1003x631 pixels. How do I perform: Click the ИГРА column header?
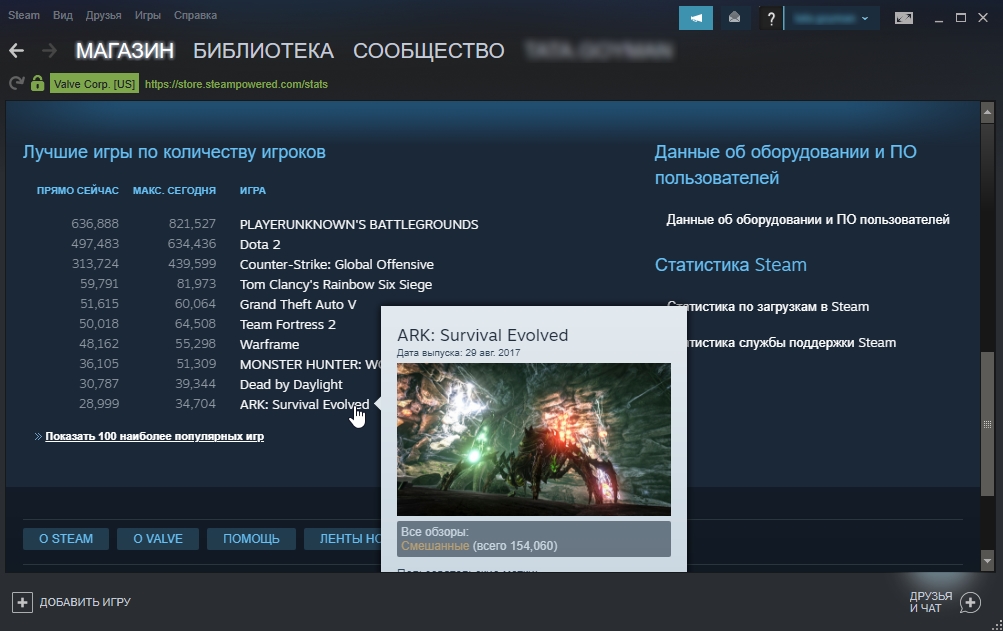[253, 191]
